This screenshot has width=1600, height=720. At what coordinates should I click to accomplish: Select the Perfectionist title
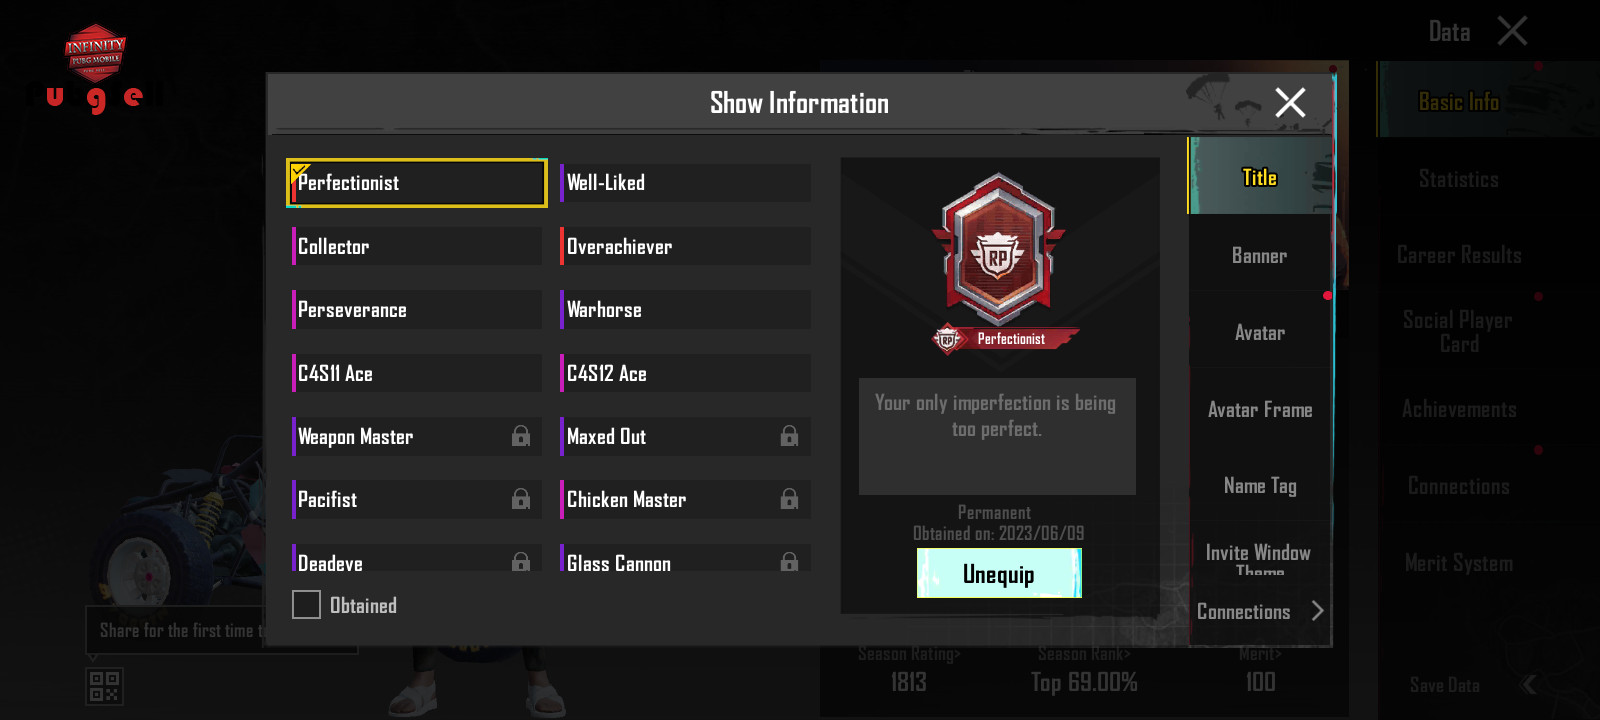coord(417,183)
